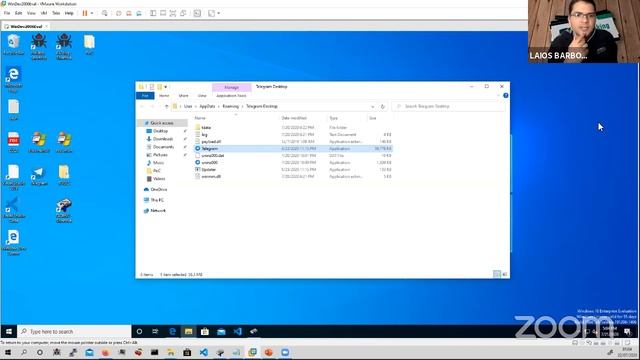This screenshot has height=360, width=640.
Task: Click Roaming in the address breadcrumb
Action: tap(230, 106)
